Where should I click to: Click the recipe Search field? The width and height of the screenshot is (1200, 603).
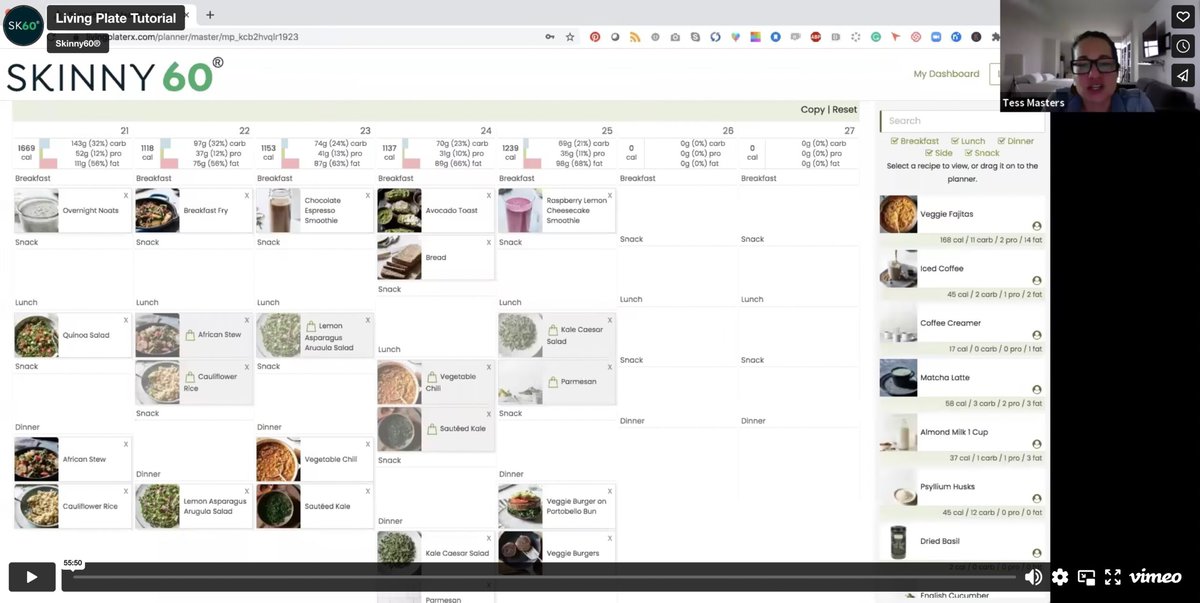[x=962, y=121]
